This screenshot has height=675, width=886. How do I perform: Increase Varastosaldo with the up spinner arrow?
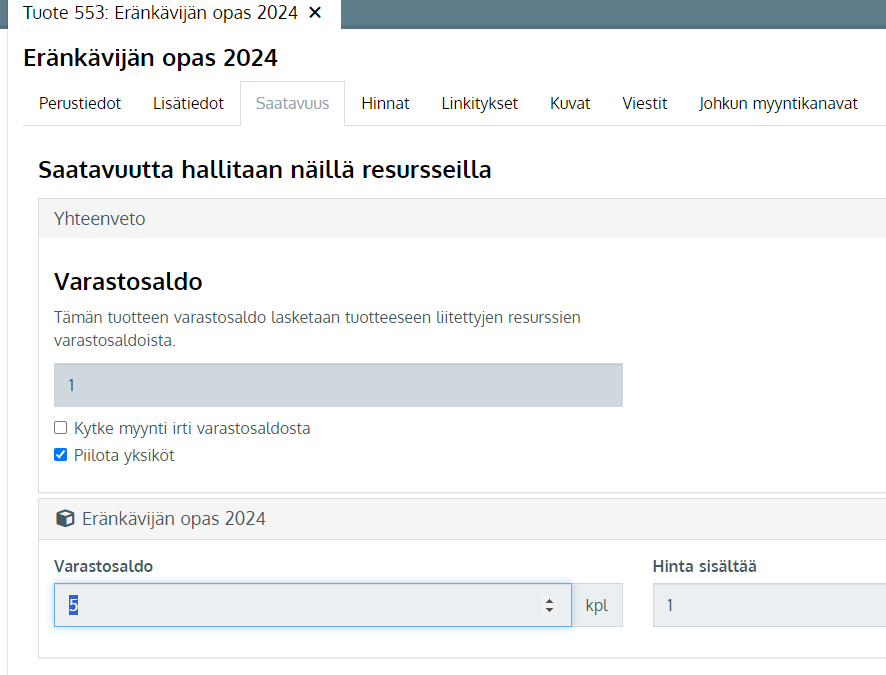pyautogui.click(x=549, y=600)
